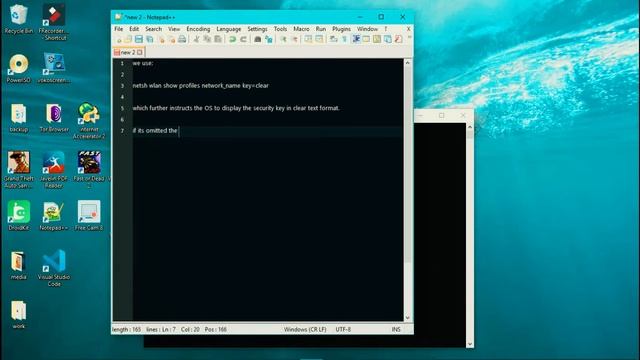Open the View menu
Viewport: 640px width, 360px height.
[174, 29]
